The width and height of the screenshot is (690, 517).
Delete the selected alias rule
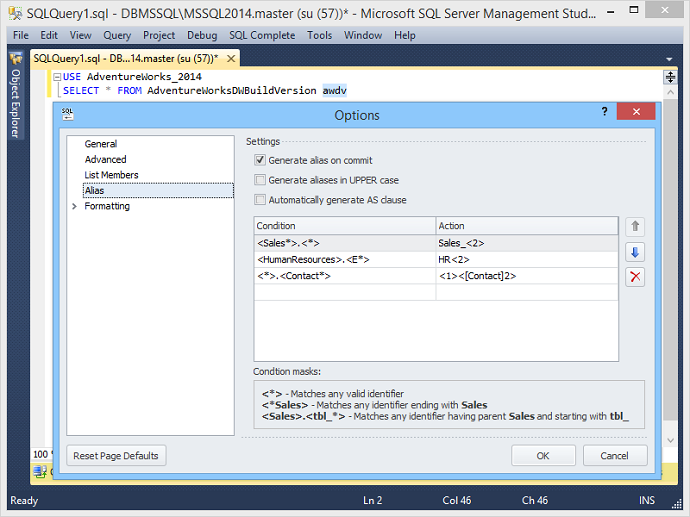(635, 277)
